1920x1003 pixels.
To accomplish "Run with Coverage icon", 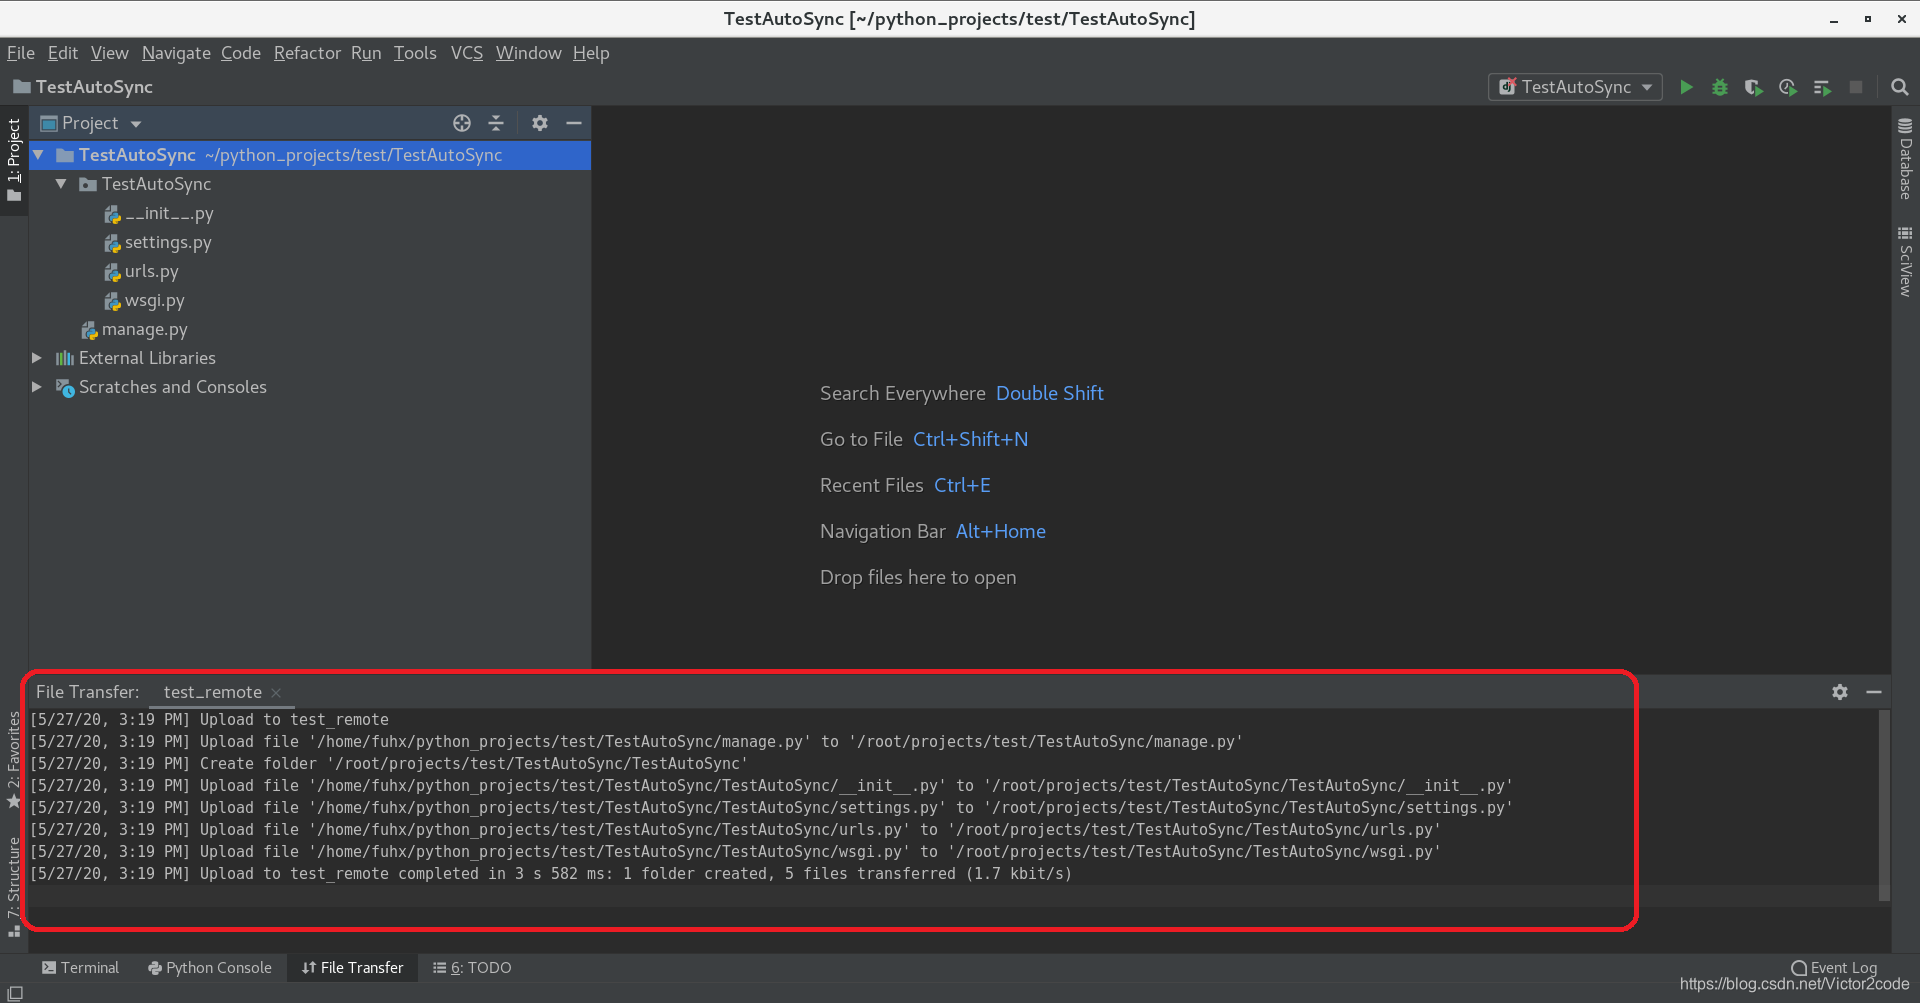I will click(1753, 87).
